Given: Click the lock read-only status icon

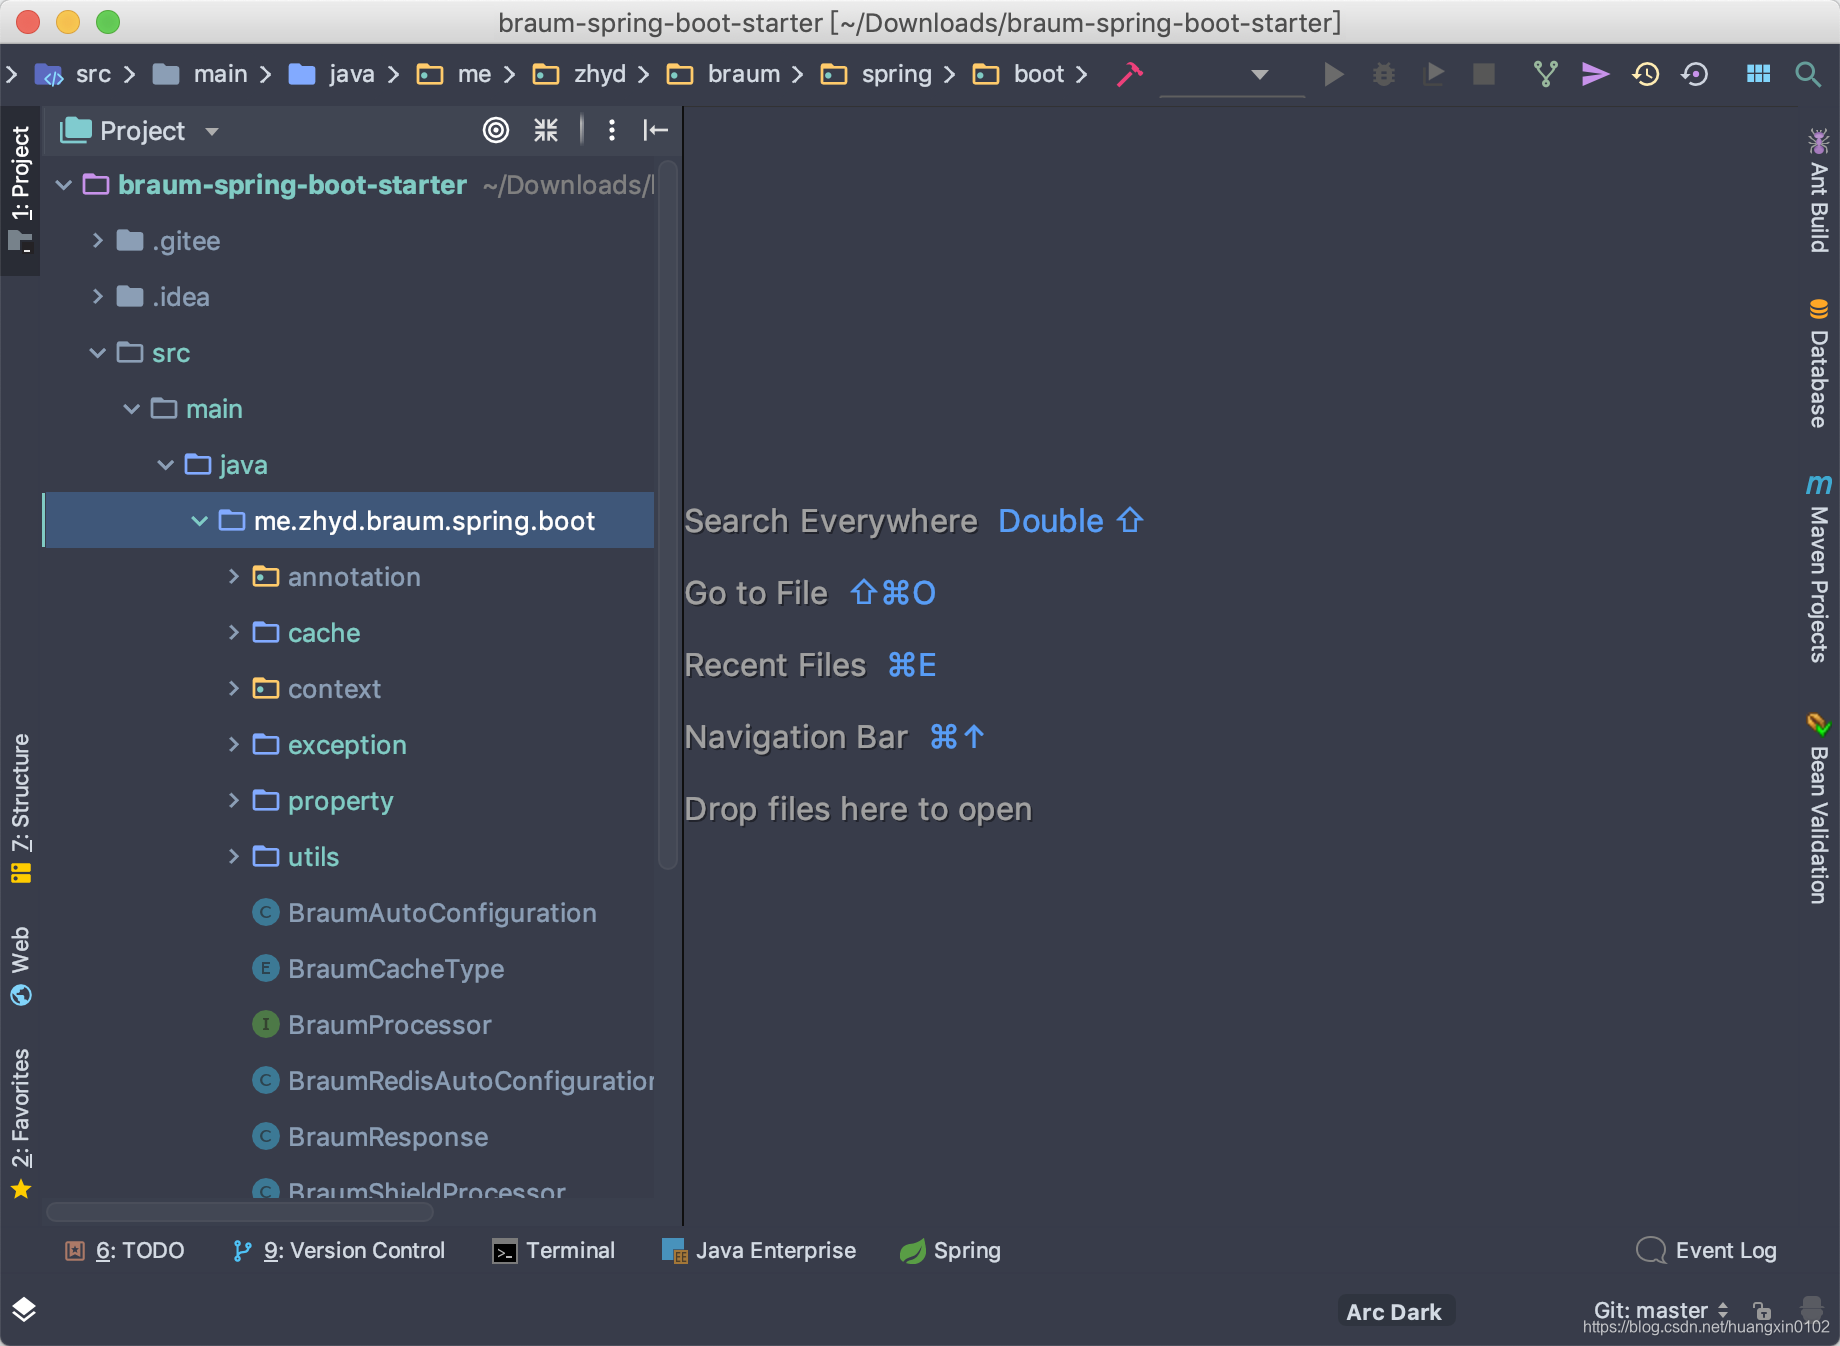Looking at the screenshot, I should (1762, 1310).
